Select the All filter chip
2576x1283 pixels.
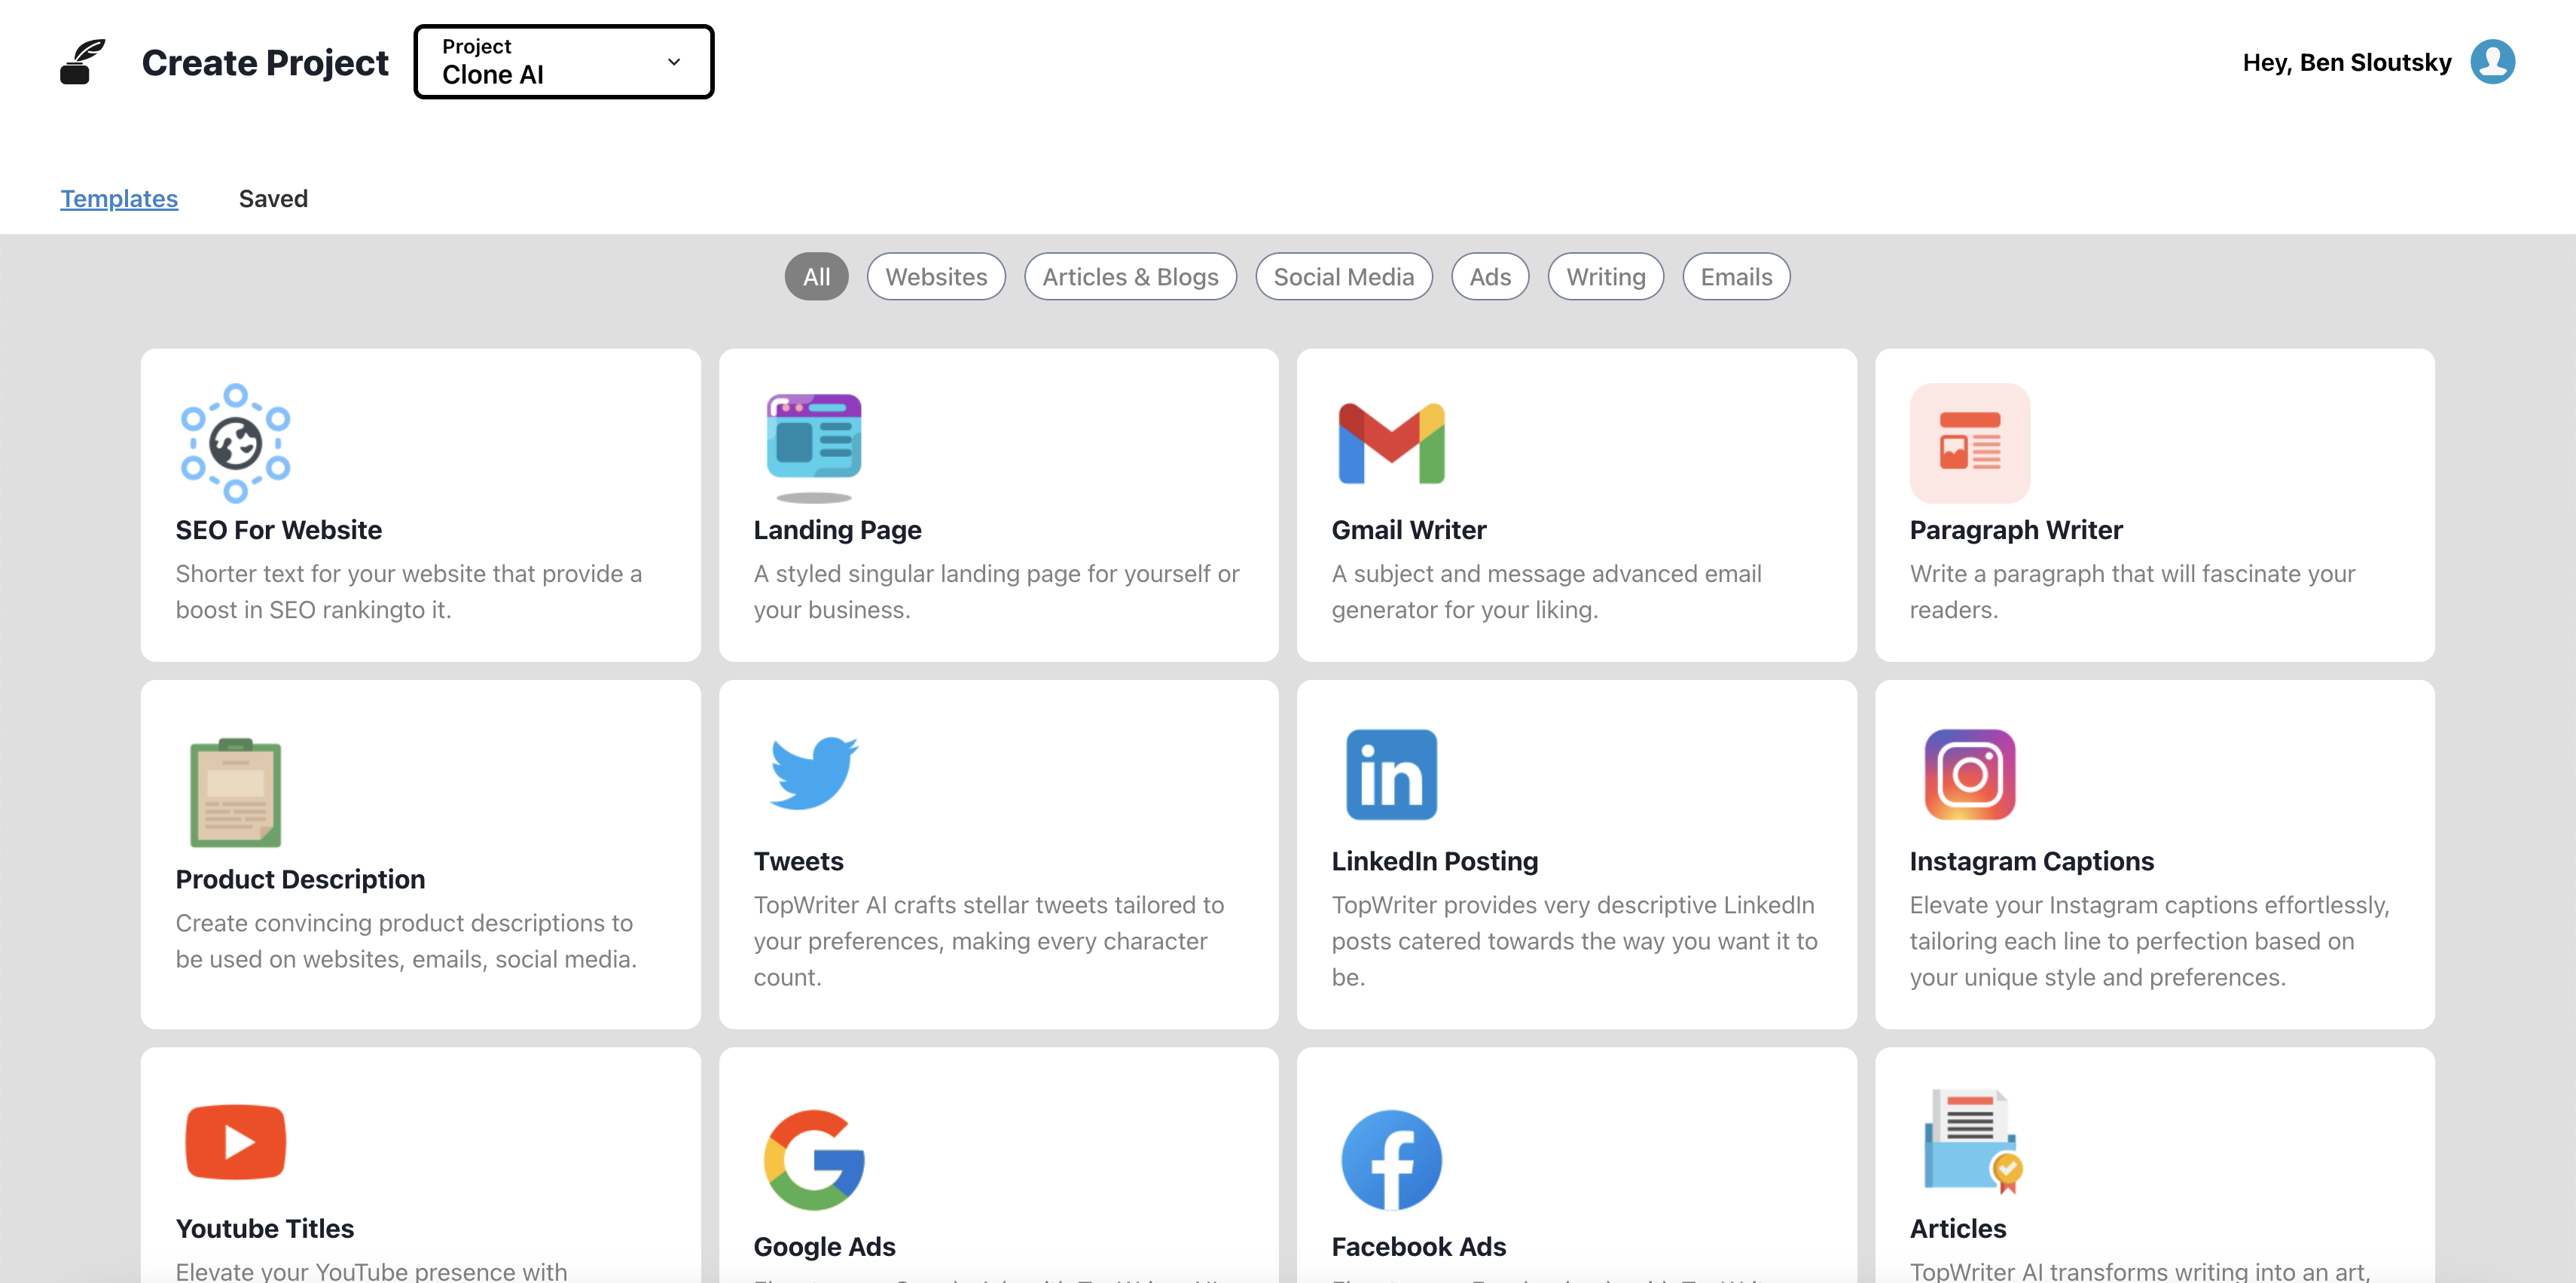(x=816, y=277)
